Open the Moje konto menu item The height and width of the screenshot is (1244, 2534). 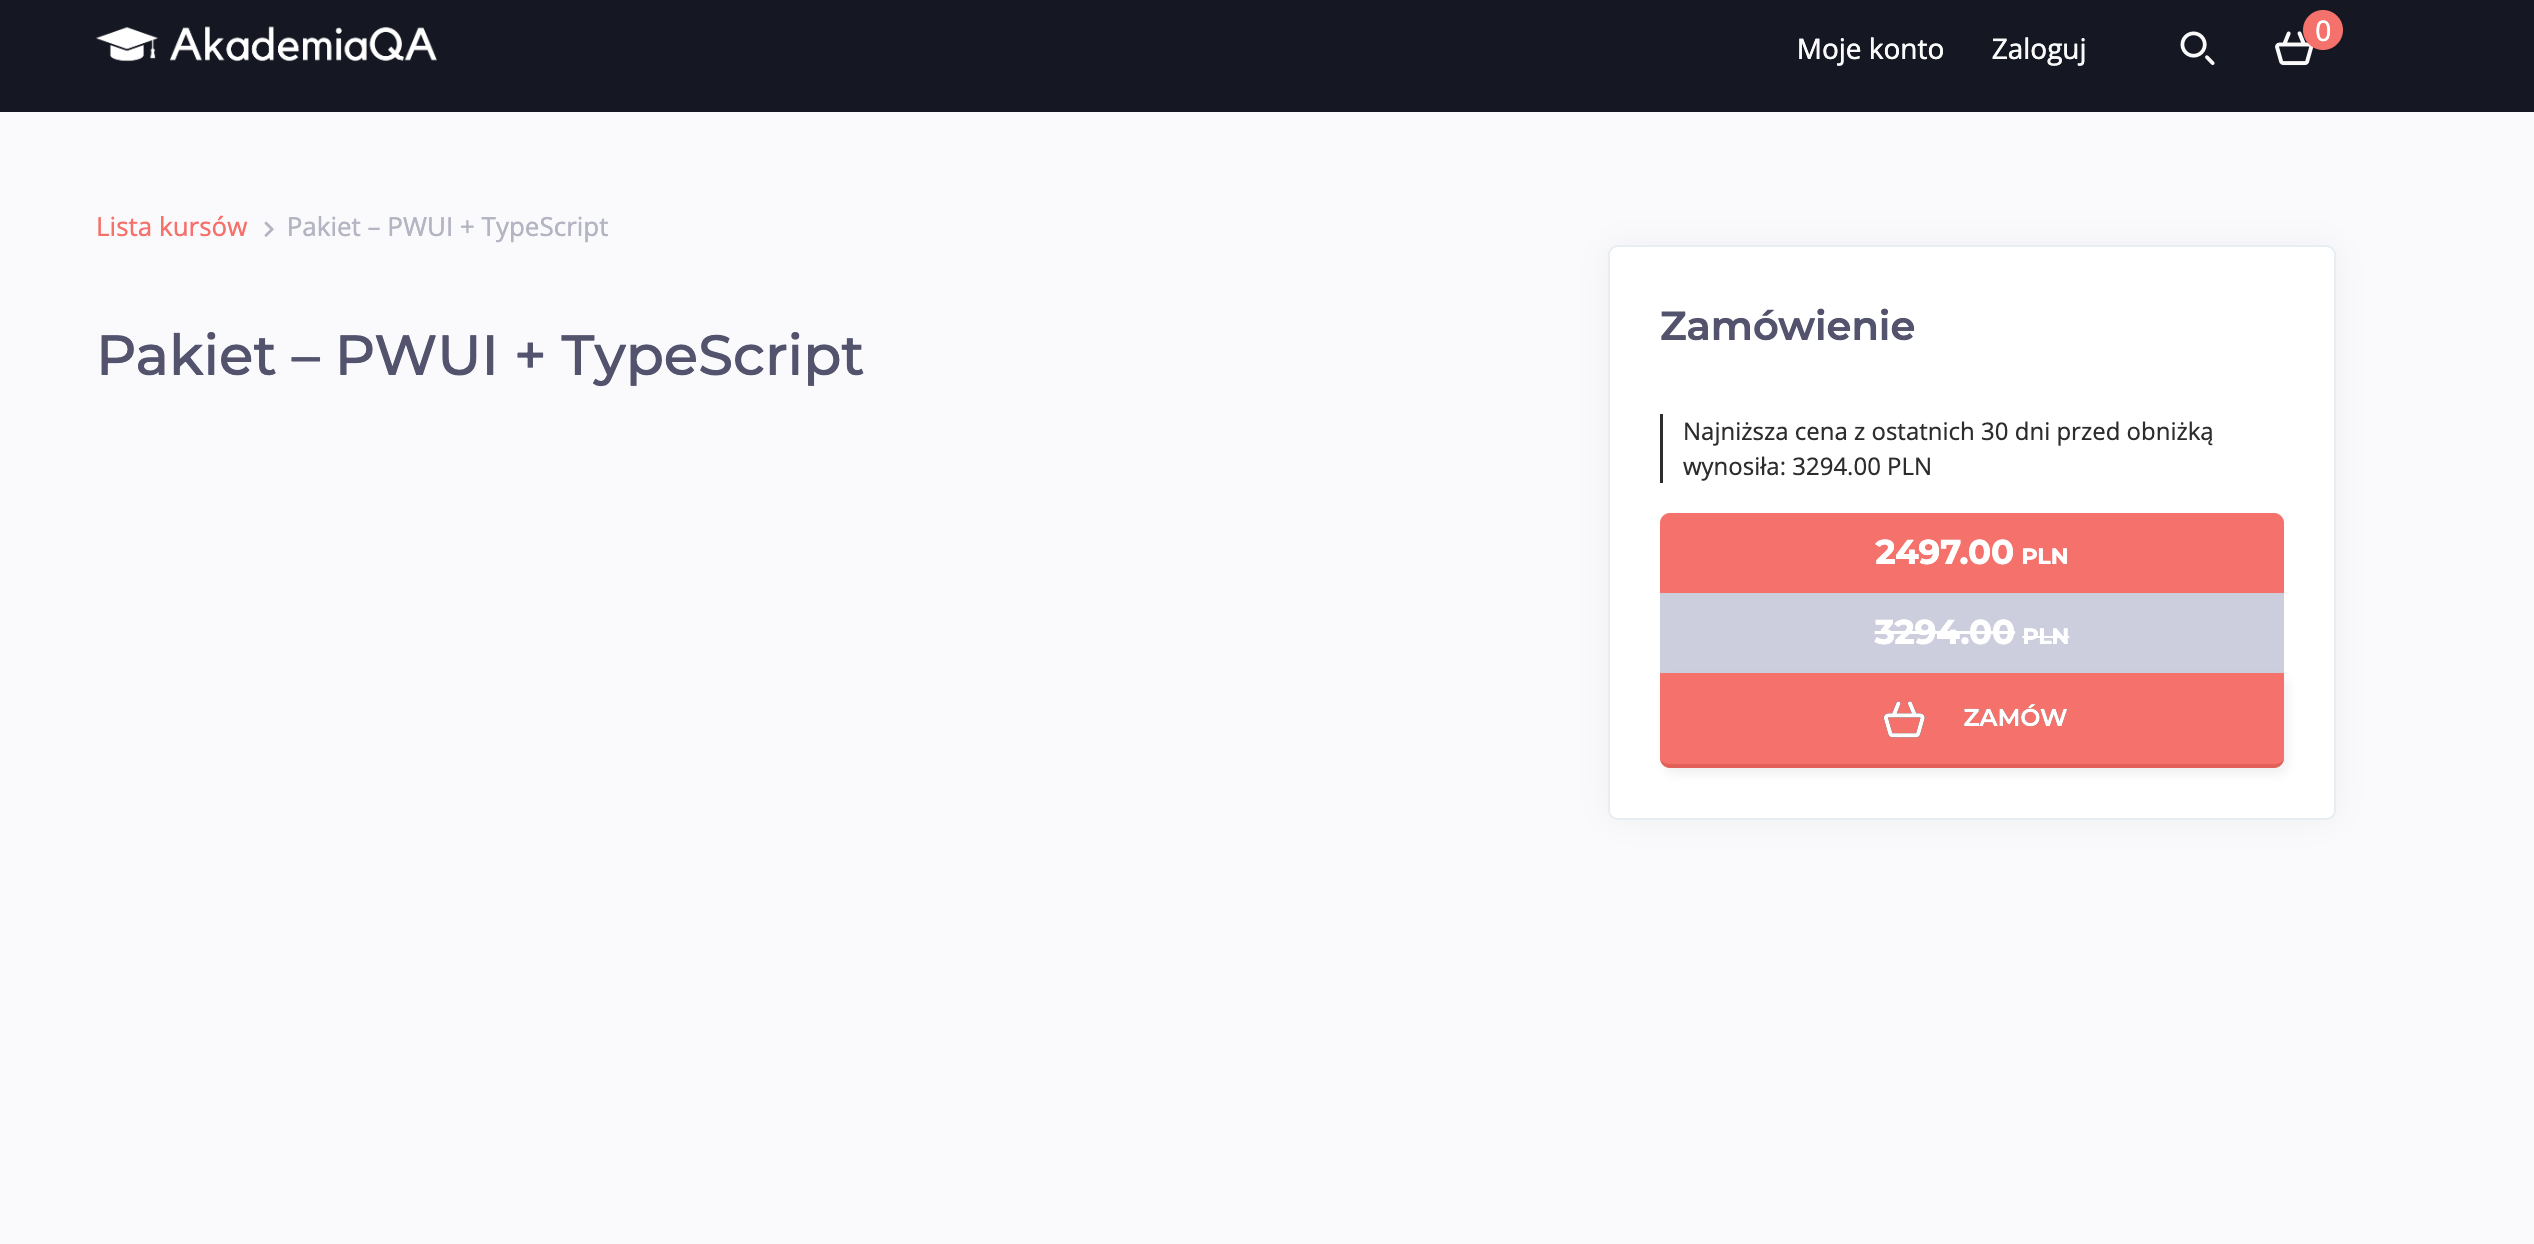(x=1869, y=49)
